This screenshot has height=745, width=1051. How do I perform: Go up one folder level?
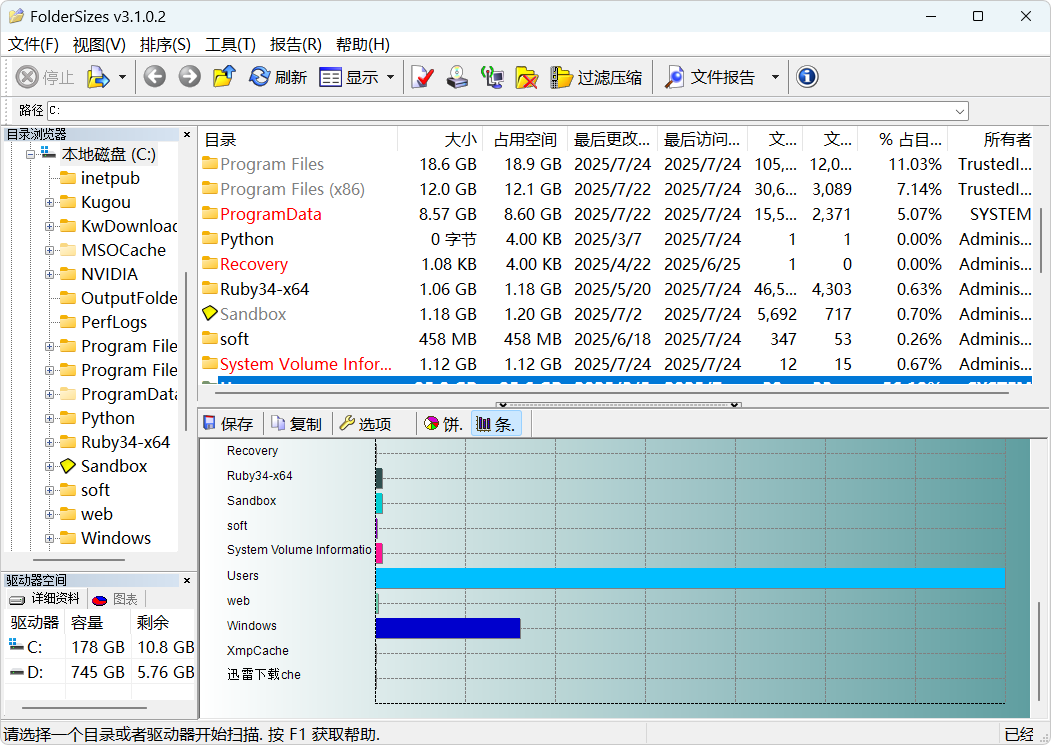[x=224, y=76]
